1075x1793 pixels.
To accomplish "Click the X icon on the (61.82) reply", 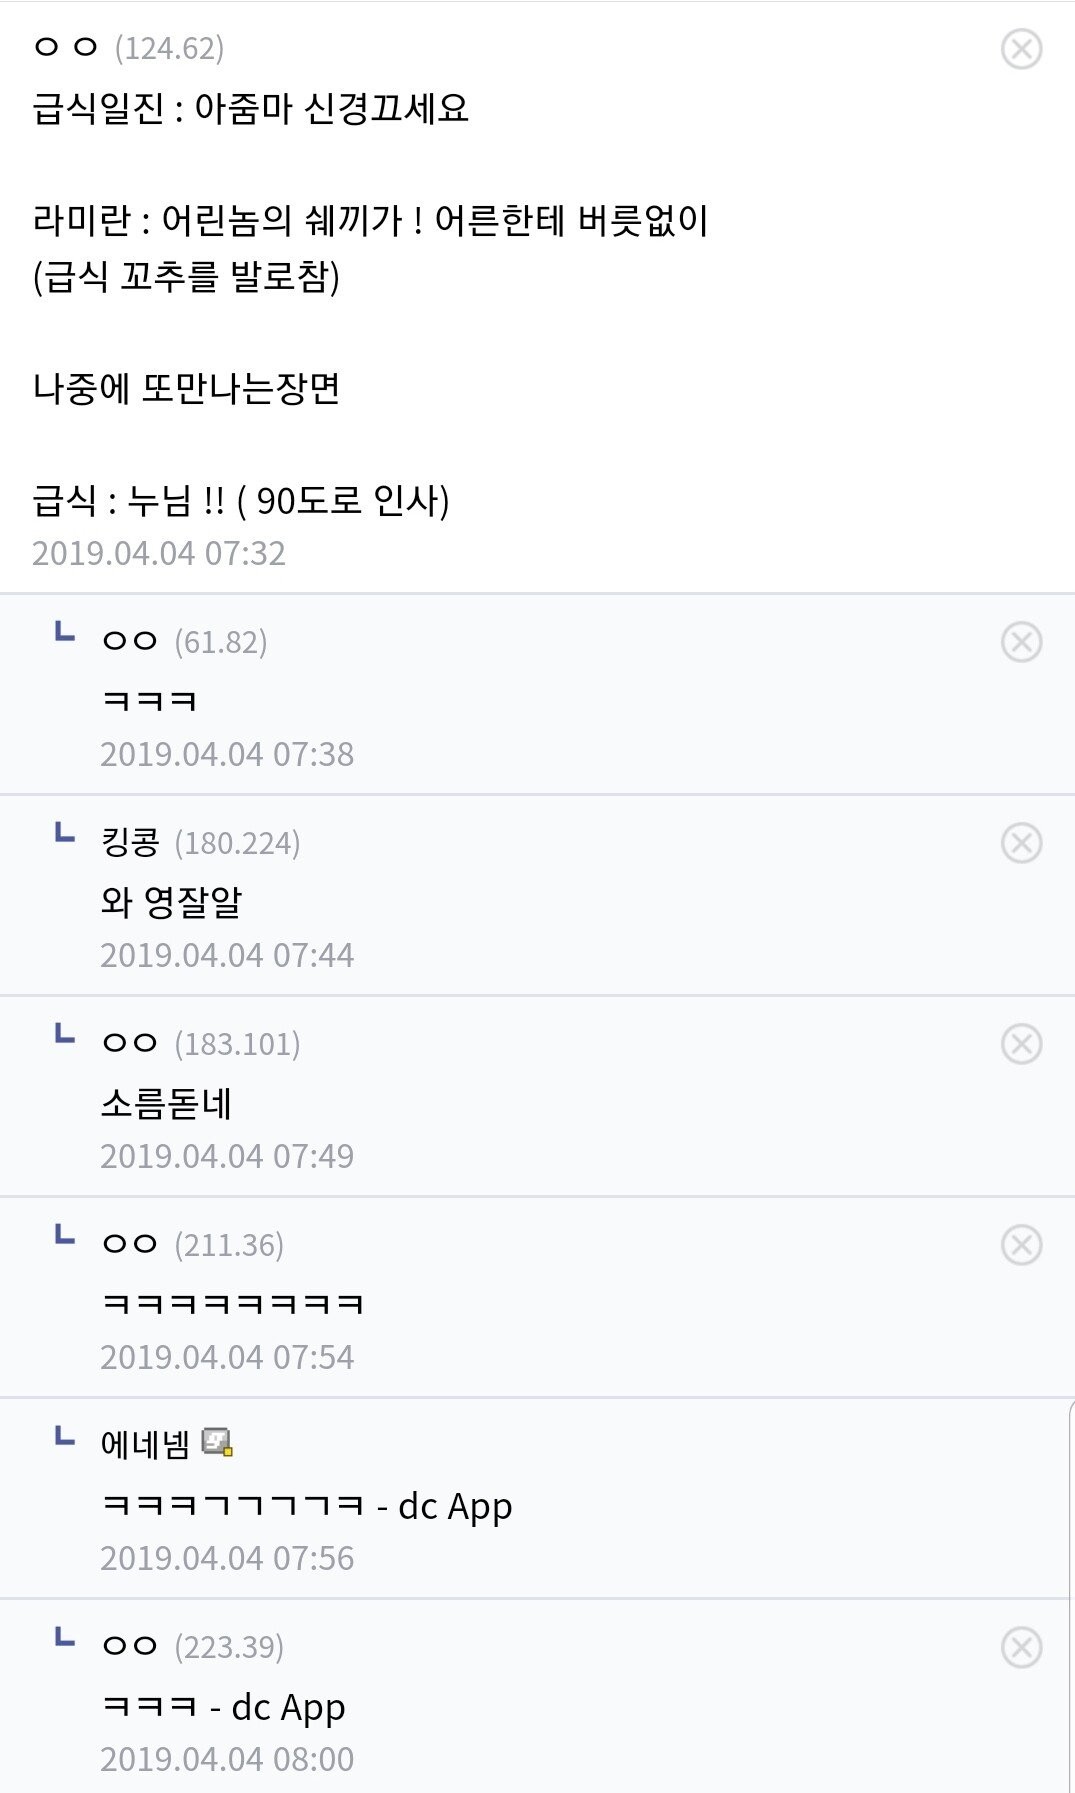I will (x=1021, y=642).
